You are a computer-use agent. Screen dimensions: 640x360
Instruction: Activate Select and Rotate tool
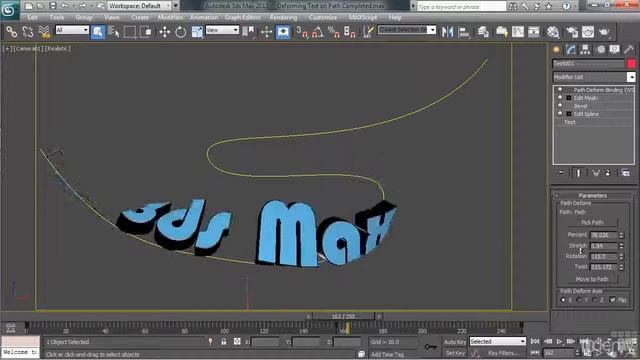click(180, 32)
